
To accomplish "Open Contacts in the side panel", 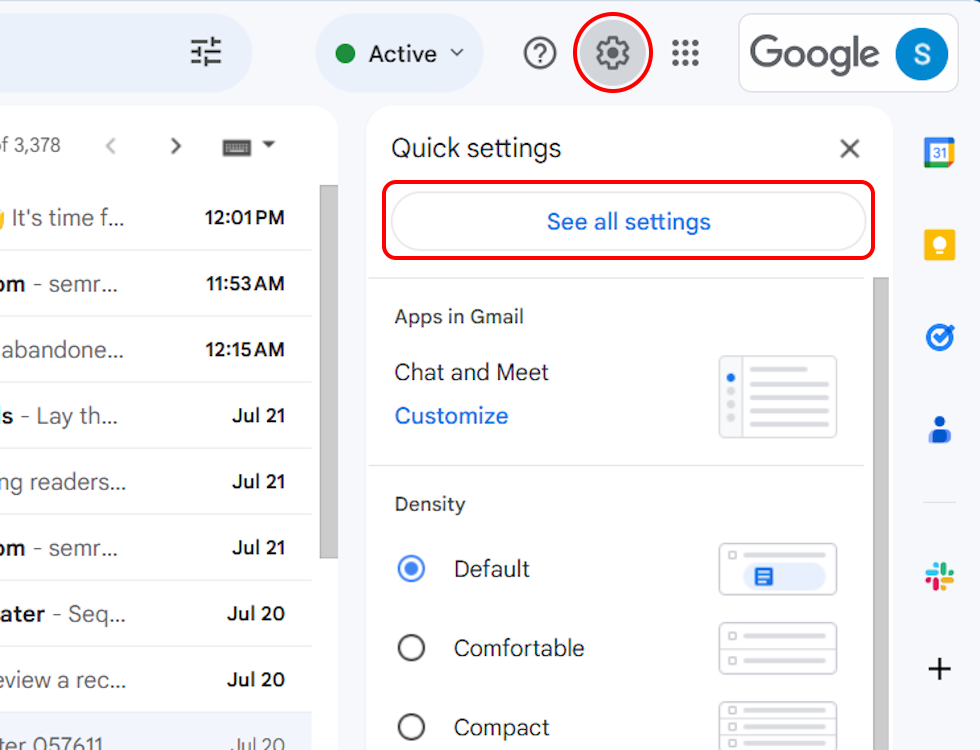I will pos(939,429).
